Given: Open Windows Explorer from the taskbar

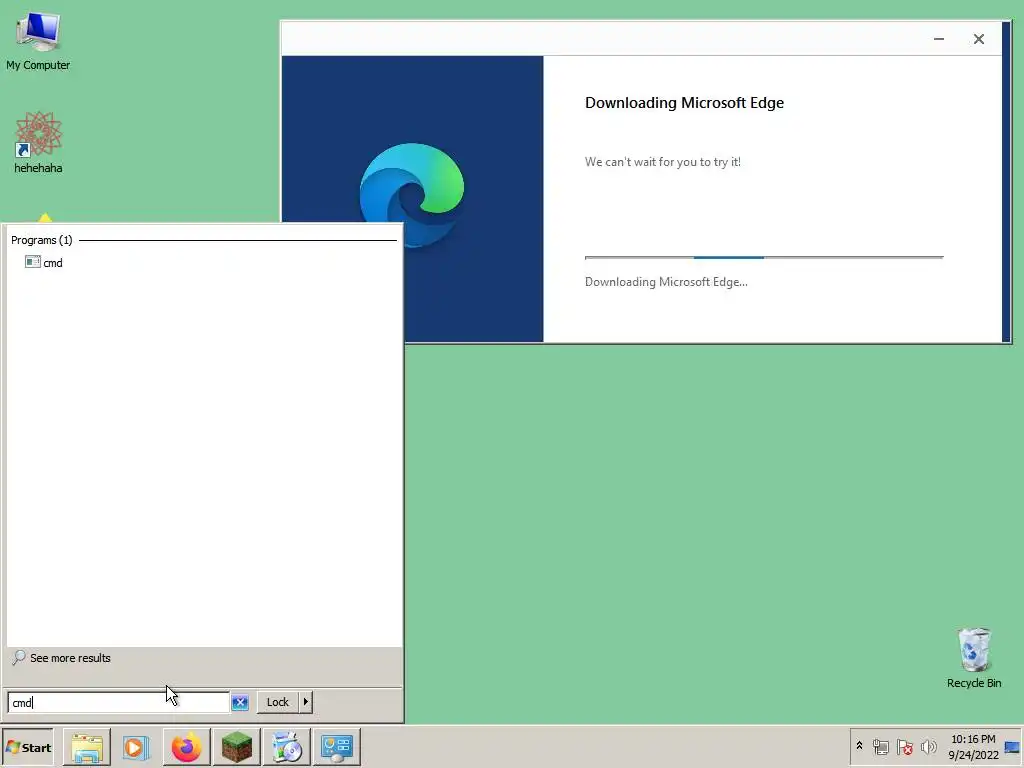Looking at the screenshot, I should [x=86, y=747].
